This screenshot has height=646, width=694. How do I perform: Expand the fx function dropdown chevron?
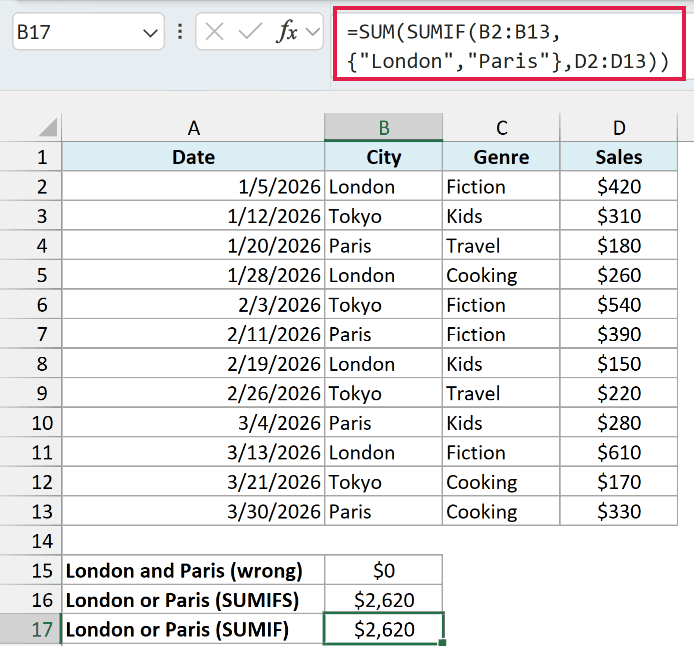(x=312, y=32)
